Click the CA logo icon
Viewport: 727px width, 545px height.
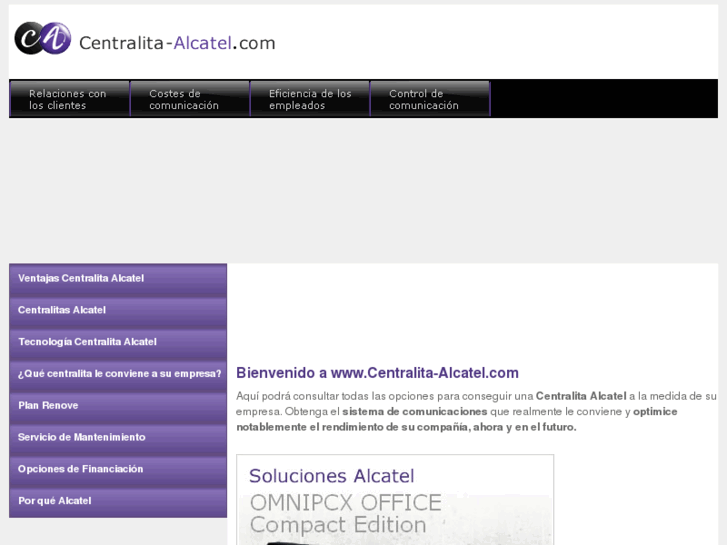(x=43, y=38)
